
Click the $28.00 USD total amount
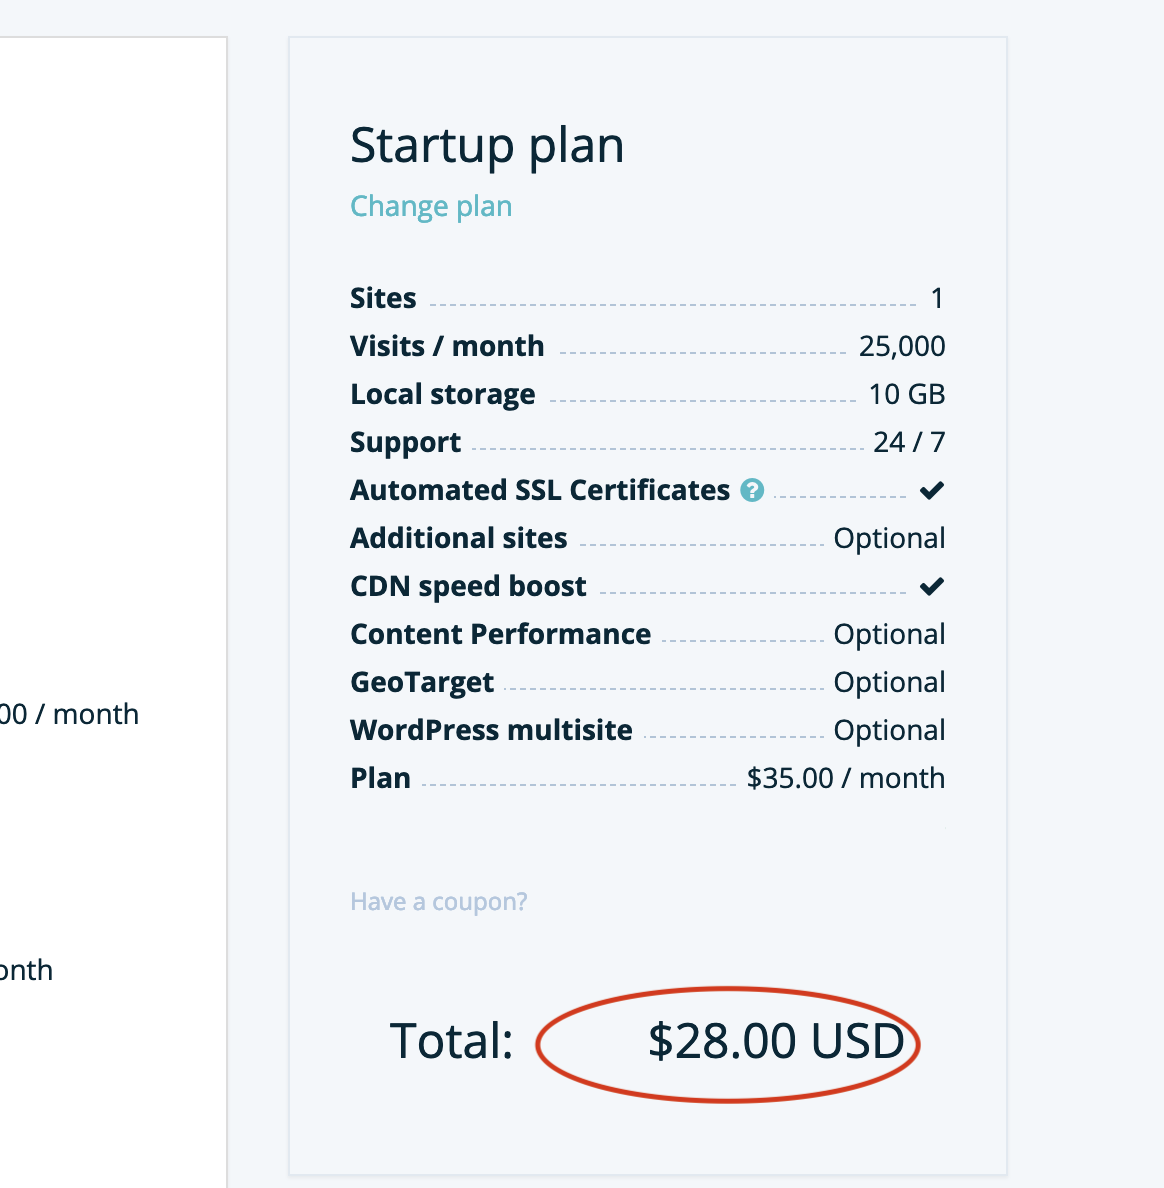tap(776, 1041)
